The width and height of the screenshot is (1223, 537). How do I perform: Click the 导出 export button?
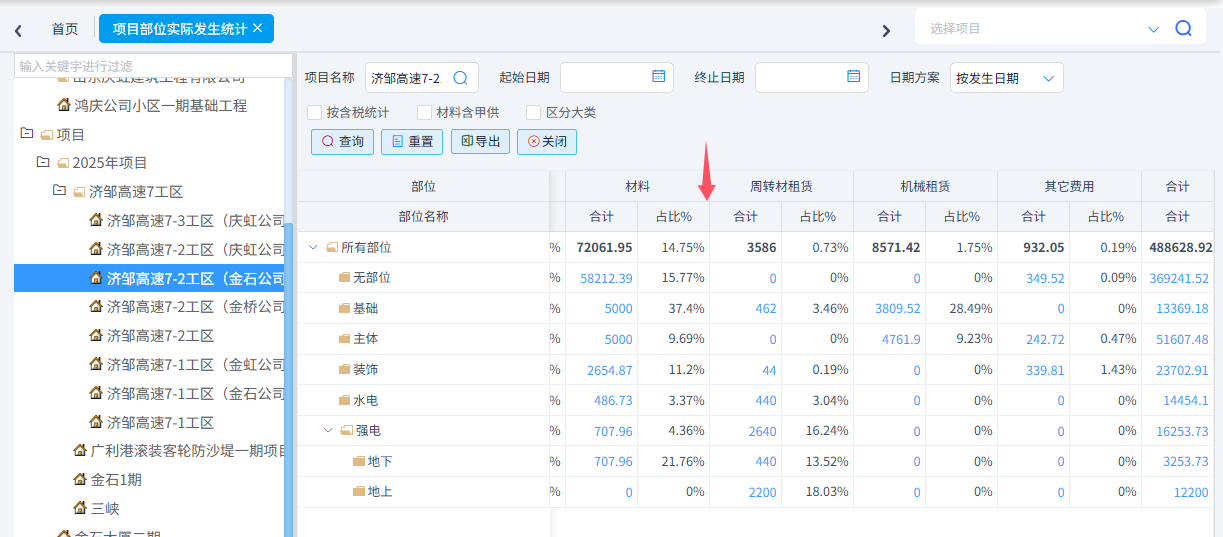(x=480, y=142)
